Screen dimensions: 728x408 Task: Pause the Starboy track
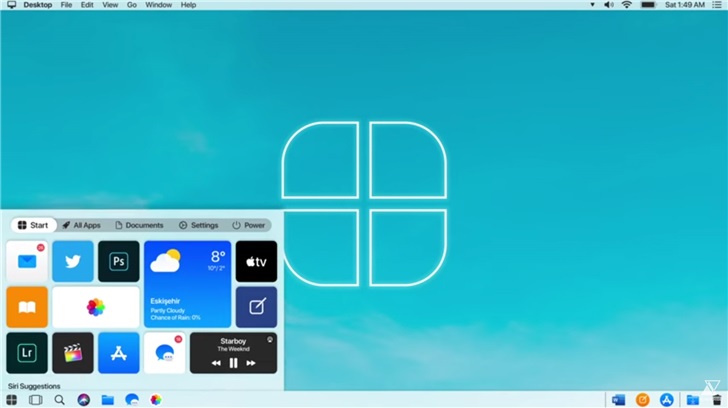point(234,363)
